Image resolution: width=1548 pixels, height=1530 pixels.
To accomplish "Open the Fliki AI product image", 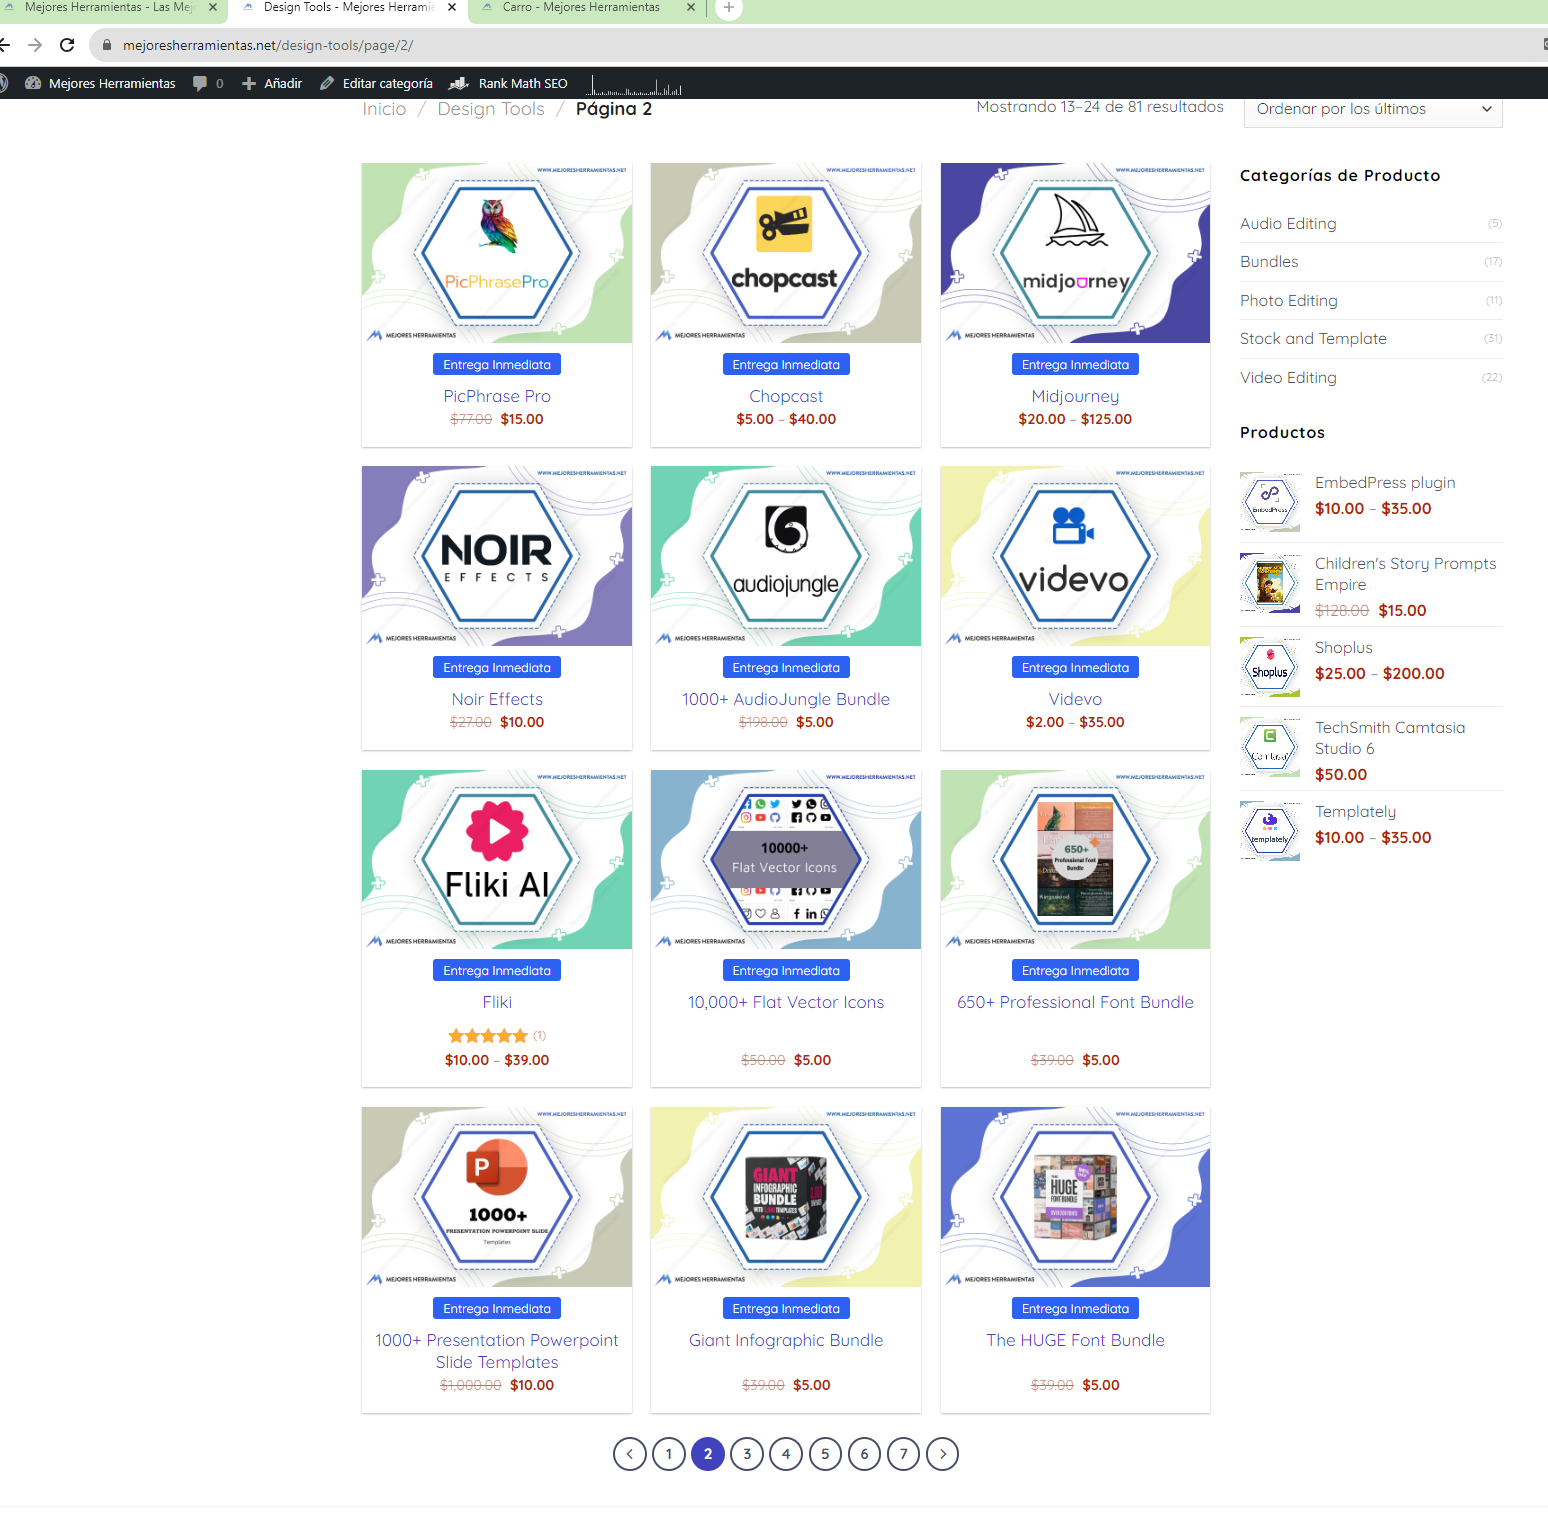I will (497, 859).
